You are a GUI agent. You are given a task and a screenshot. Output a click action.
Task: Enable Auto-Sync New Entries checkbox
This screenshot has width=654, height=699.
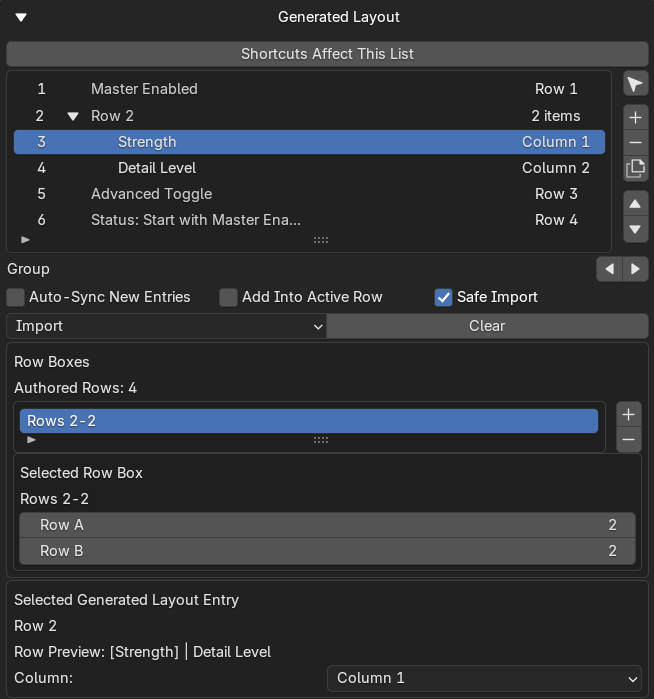coord(16,297)
